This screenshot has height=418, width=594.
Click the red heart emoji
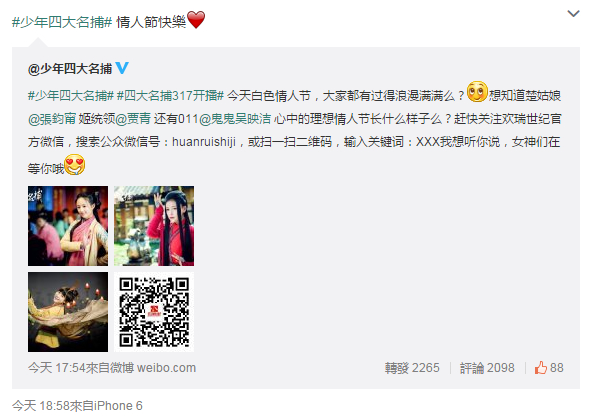click(196, 20)
